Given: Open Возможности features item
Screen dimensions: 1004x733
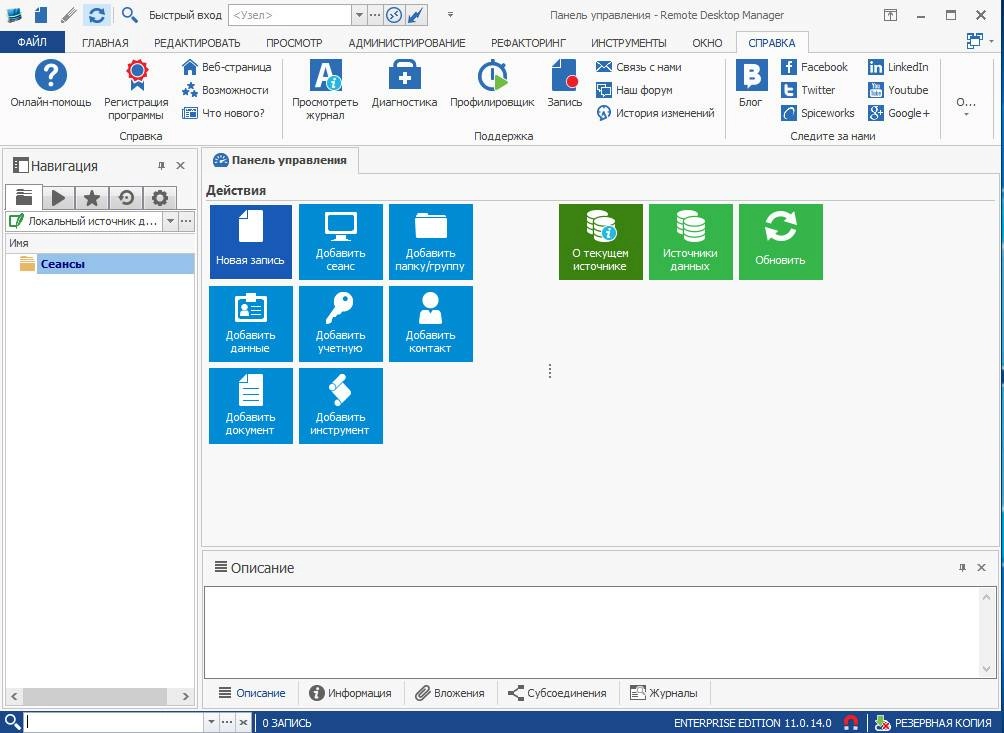Looking at the screenshot, I should click(x=225, y=90).
